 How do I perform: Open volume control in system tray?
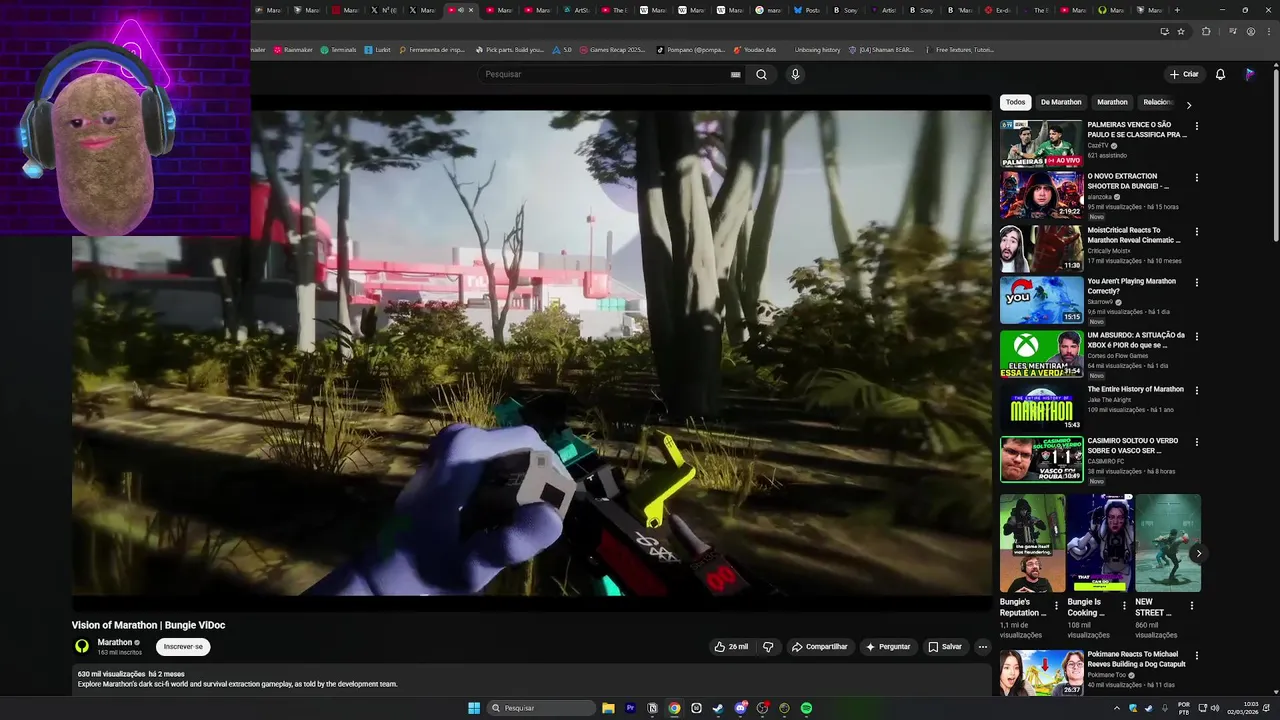[1215, 708]
